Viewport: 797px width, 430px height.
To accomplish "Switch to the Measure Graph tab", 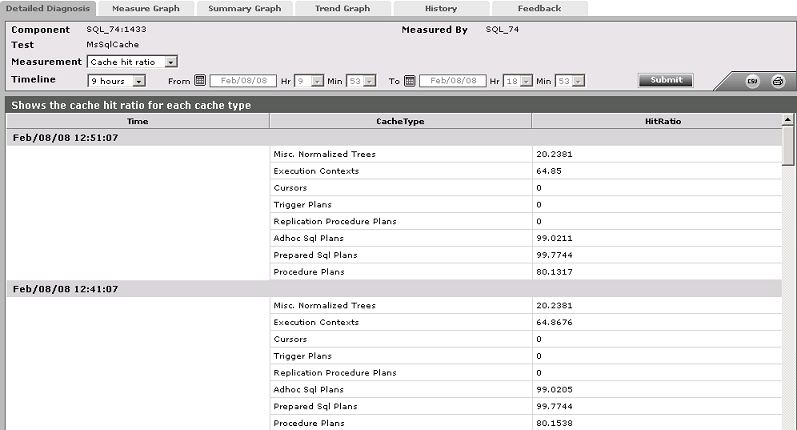I will pyautogui.click(x=146, y=8).
